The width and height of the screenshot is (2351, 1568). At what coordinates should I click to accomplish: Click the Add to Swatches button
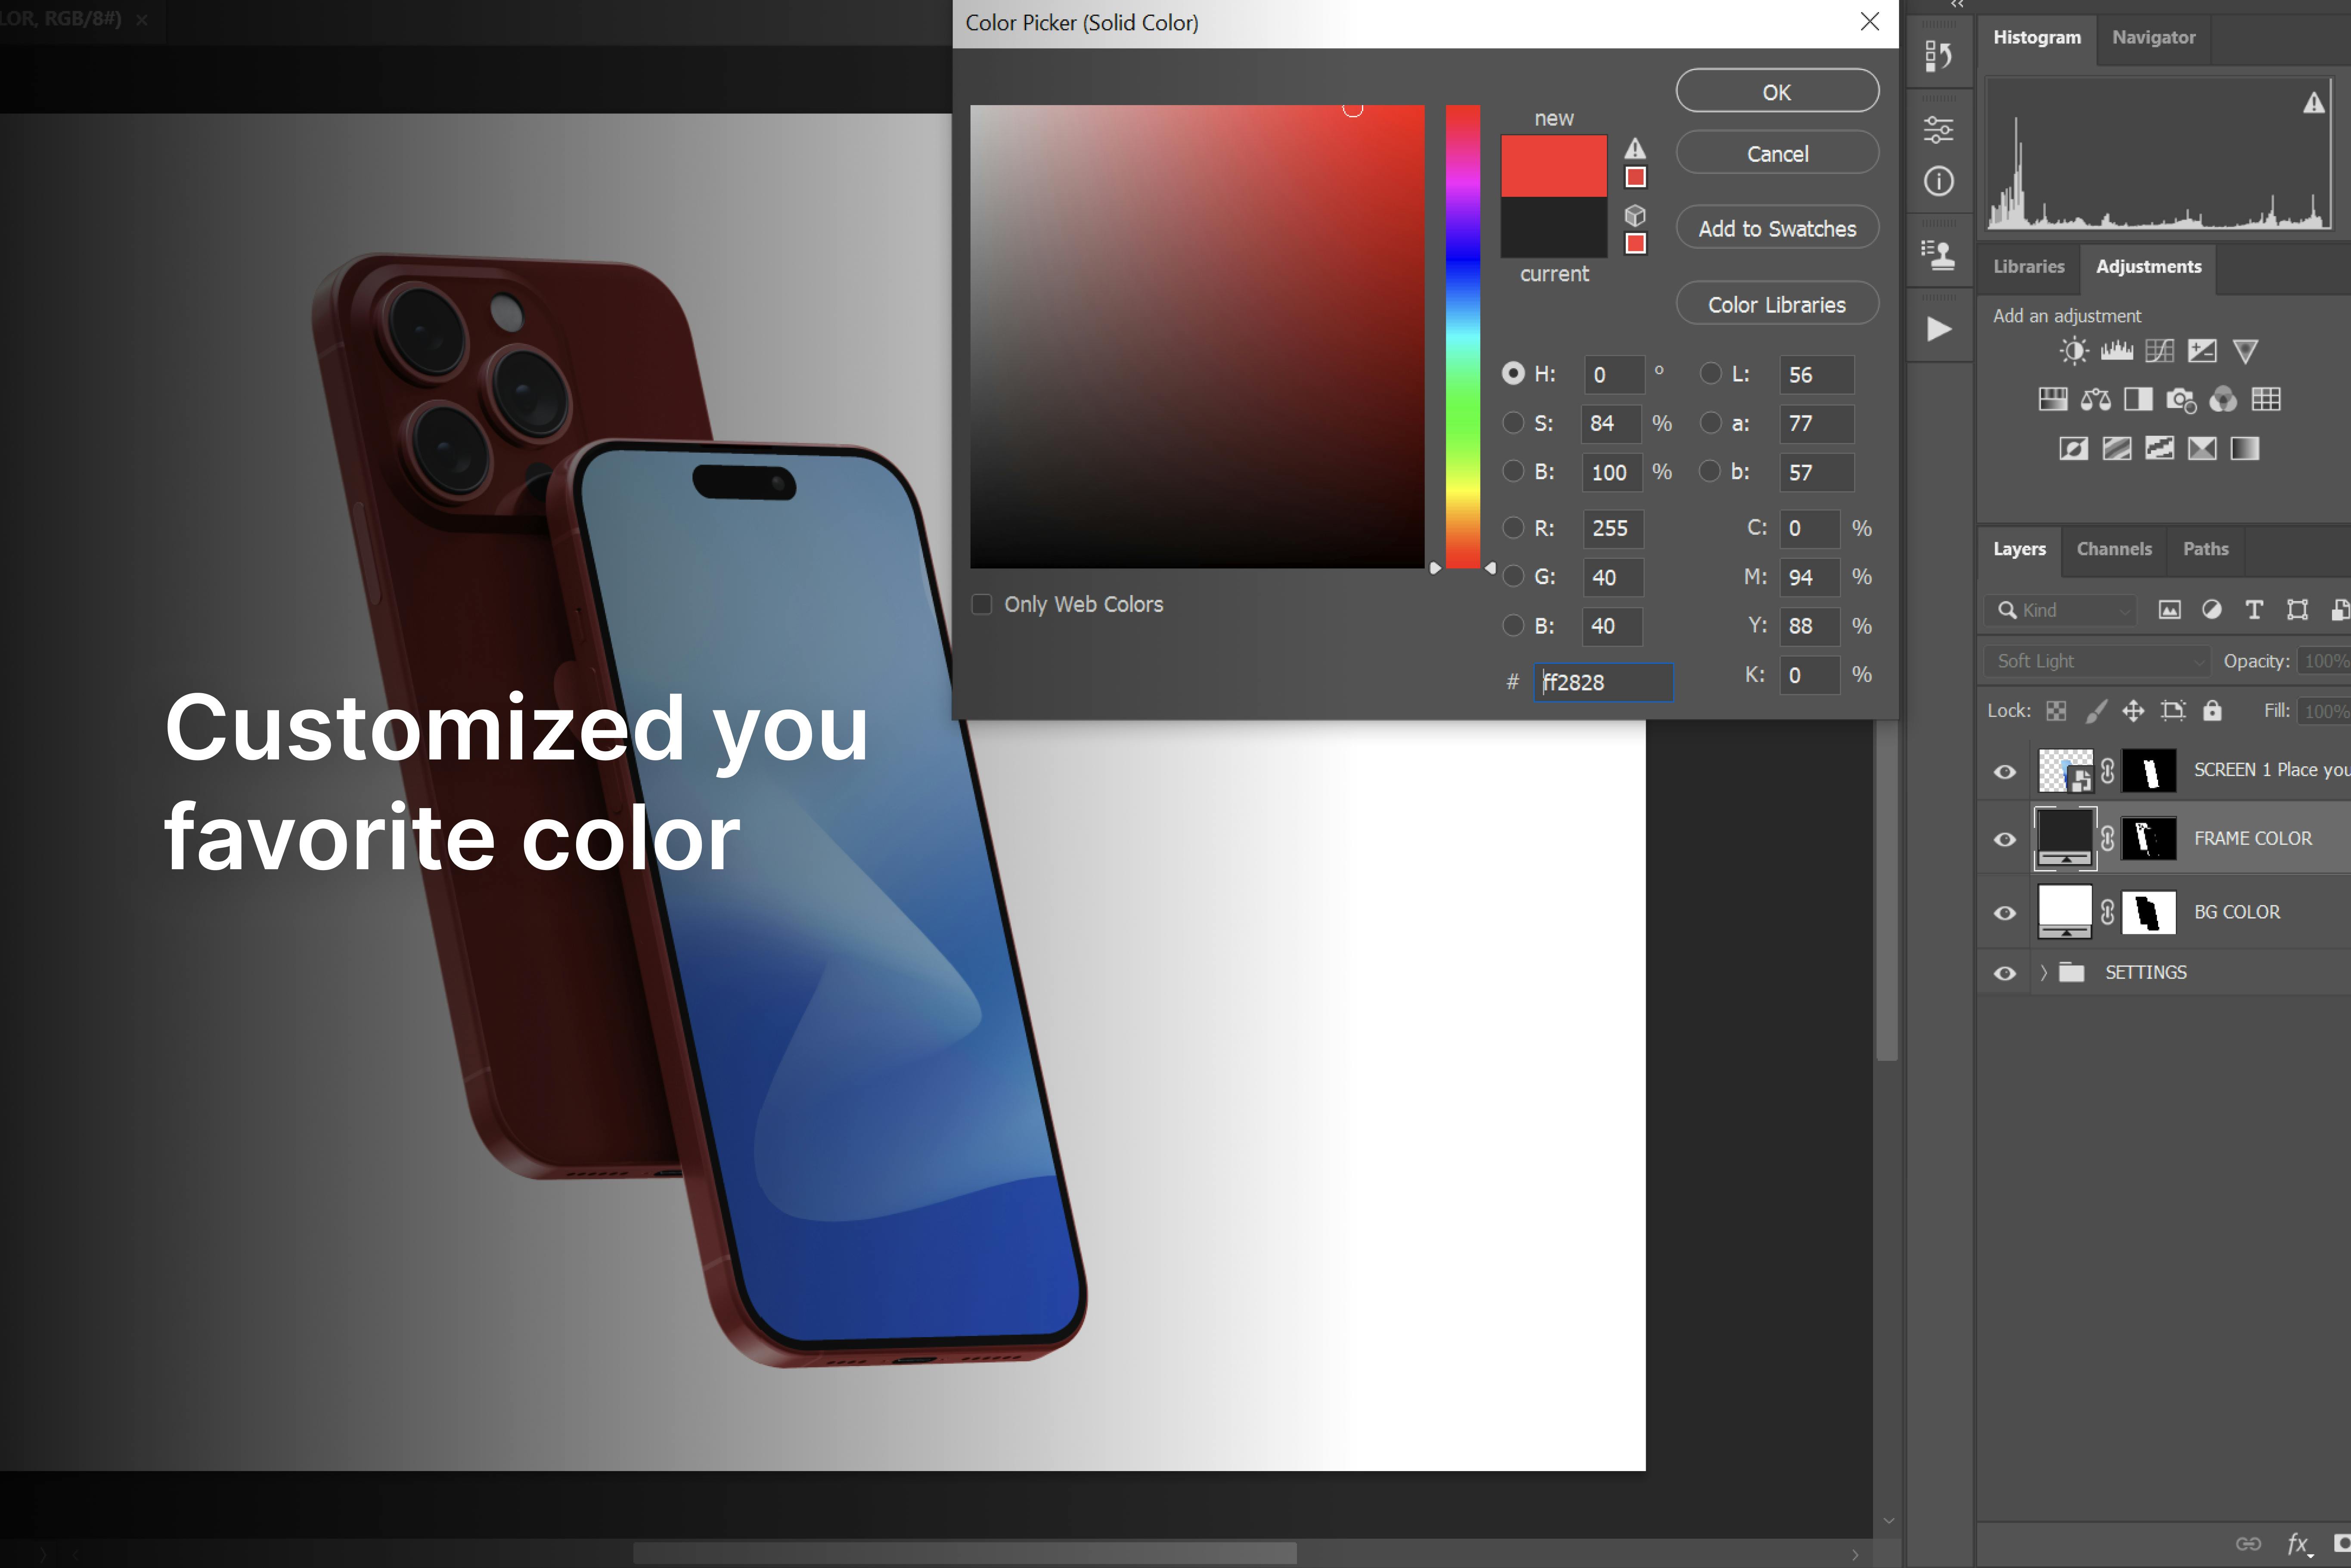pyautogui.click(x=1776, y=228)
